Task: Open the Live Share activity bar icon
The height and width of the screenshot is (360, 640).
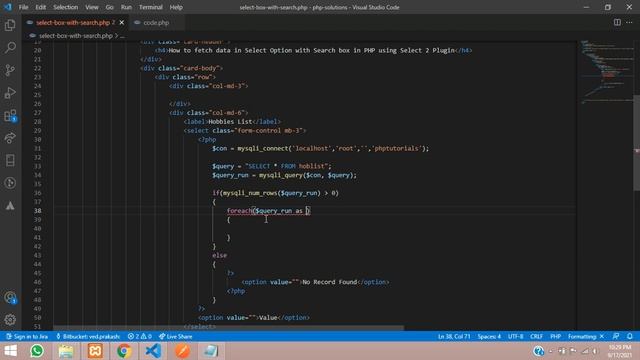Action: [10, 138]
